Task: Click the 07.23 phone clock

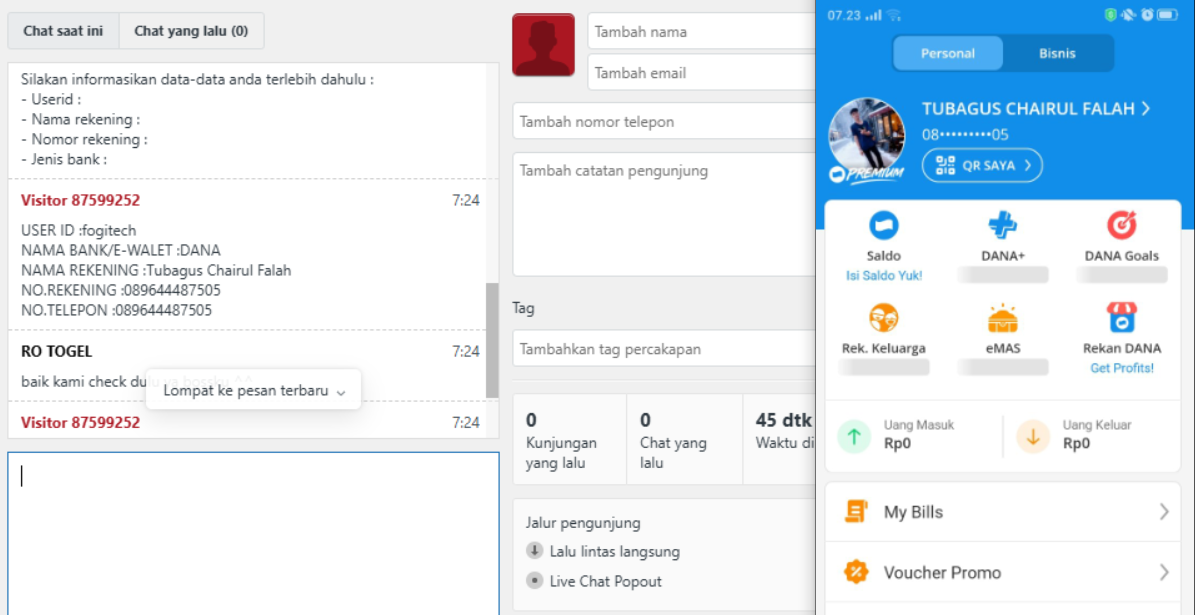Action: tap(844, 15)
